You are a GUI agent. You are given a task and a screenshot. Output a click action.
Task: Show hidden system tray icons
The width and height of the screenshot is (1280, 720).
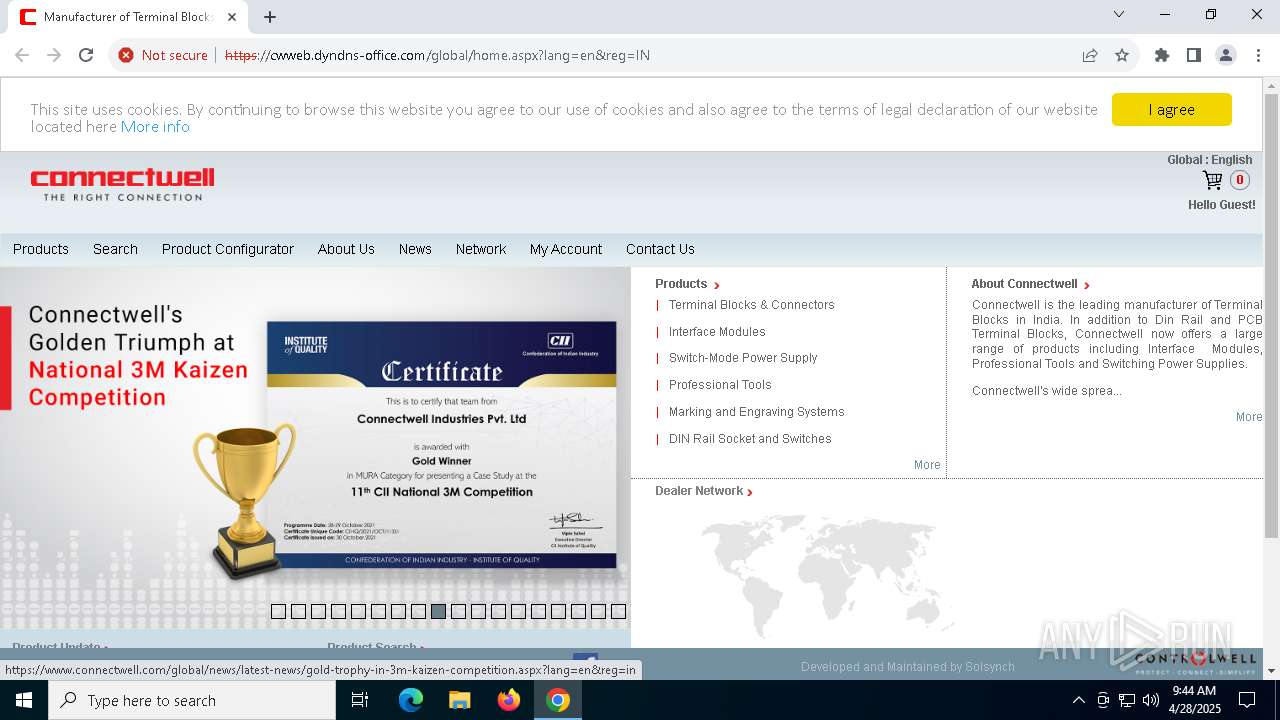[1078, 700]
